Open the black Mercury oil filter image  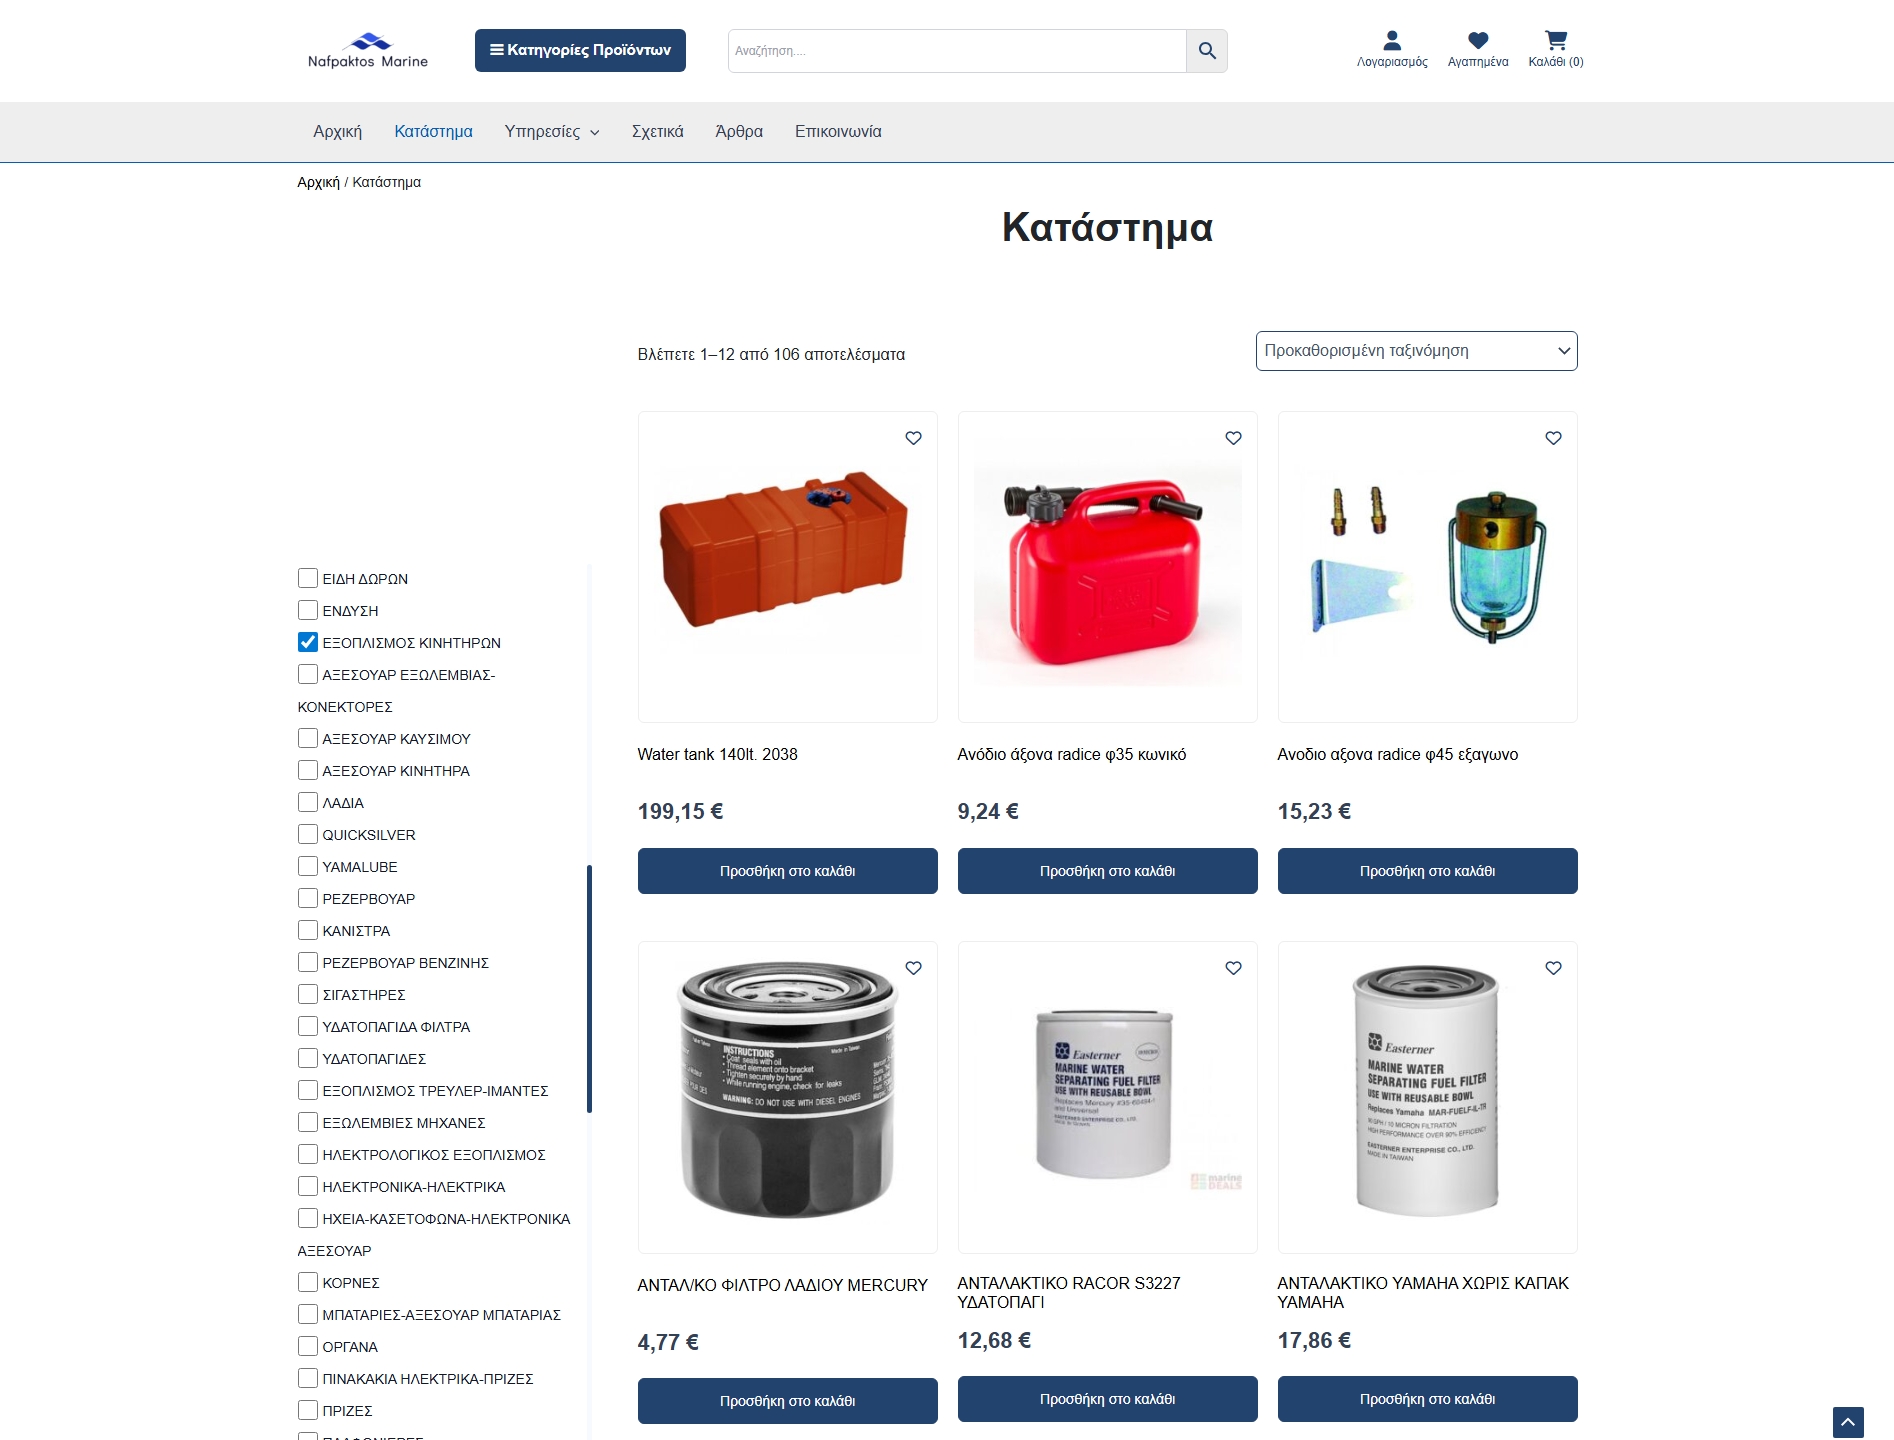788,1097
